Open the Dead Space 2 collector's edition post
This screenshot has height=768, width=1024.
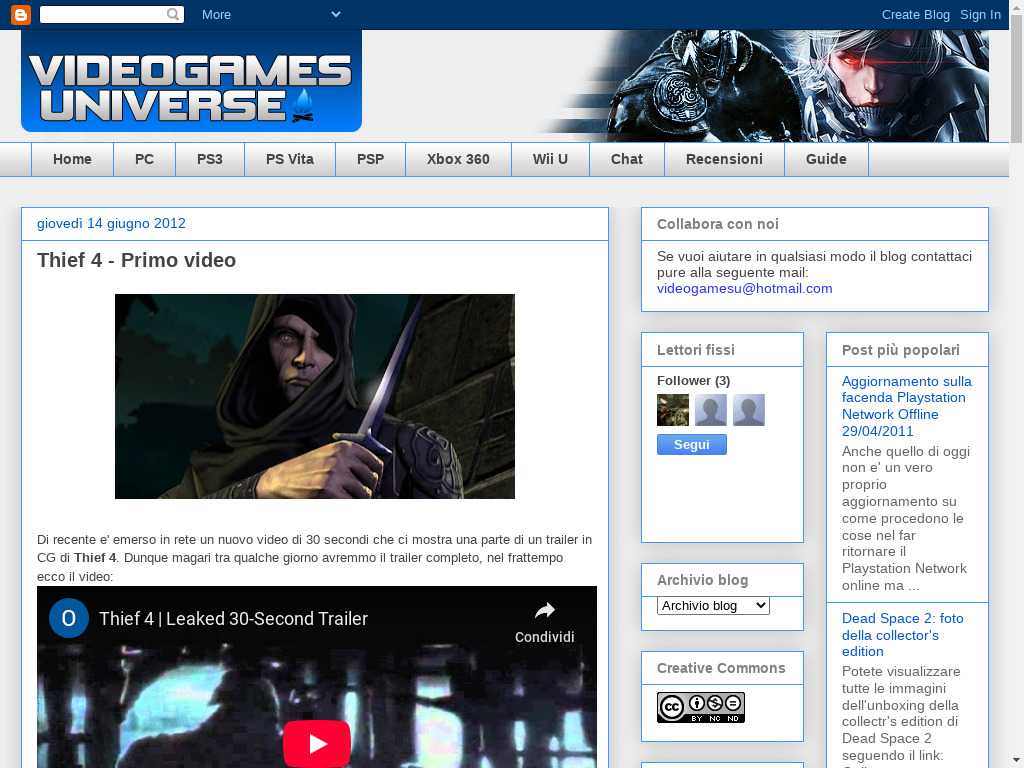pyautogui.click(x=902, y=635)
